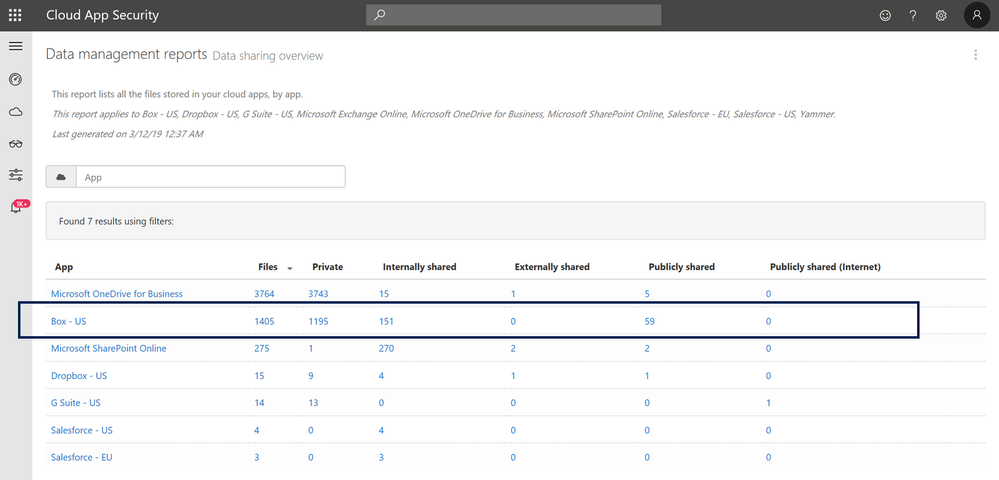The width and height of the screenshot is (999, 480).
Task: Click the Found 7 results text
Action: (117, 222)
